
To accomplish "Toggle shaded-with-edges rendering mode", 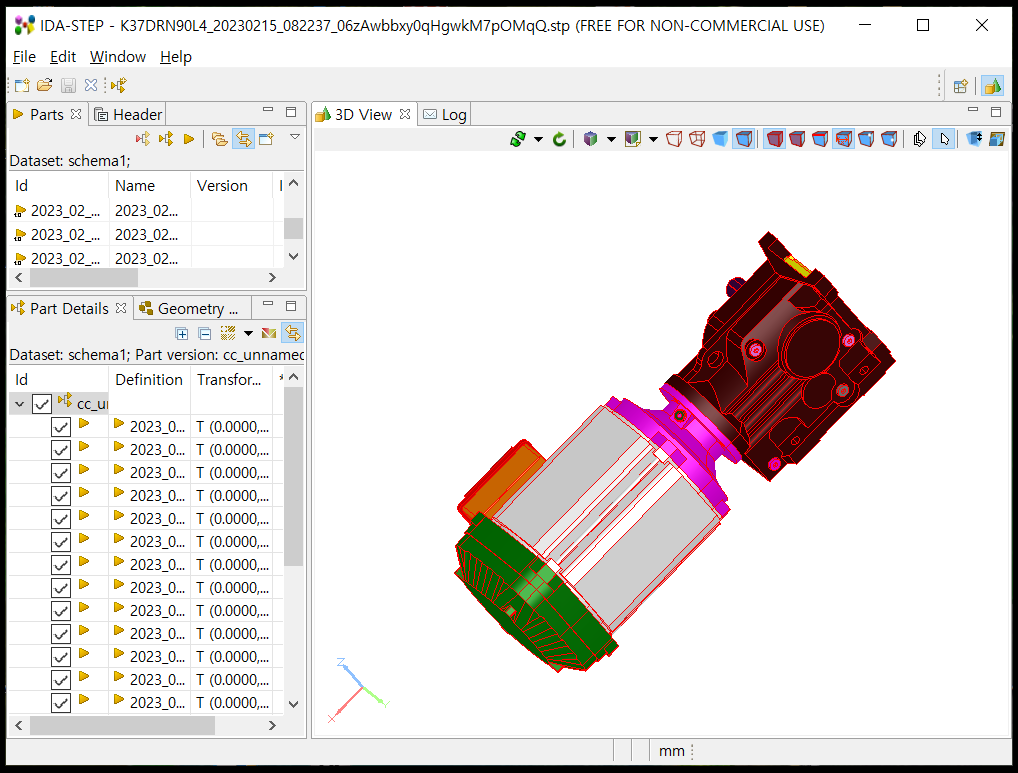I will [x=744, y=139].
